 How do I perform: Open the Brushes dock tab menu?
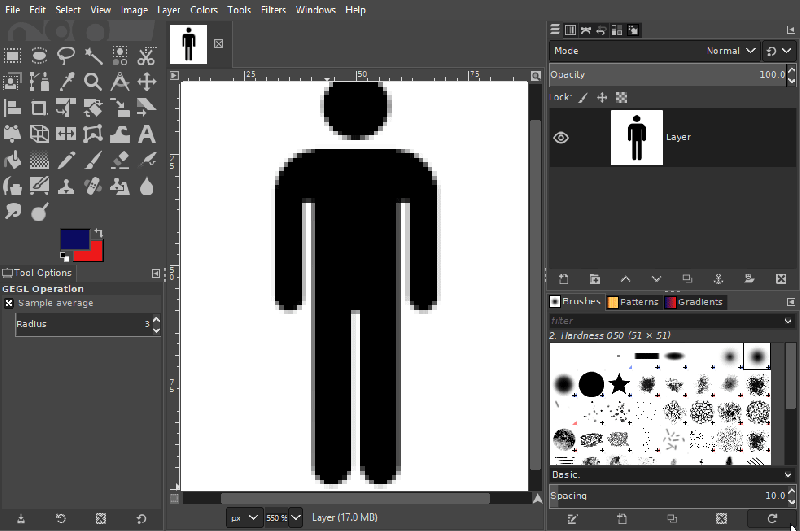click(791, 302)
